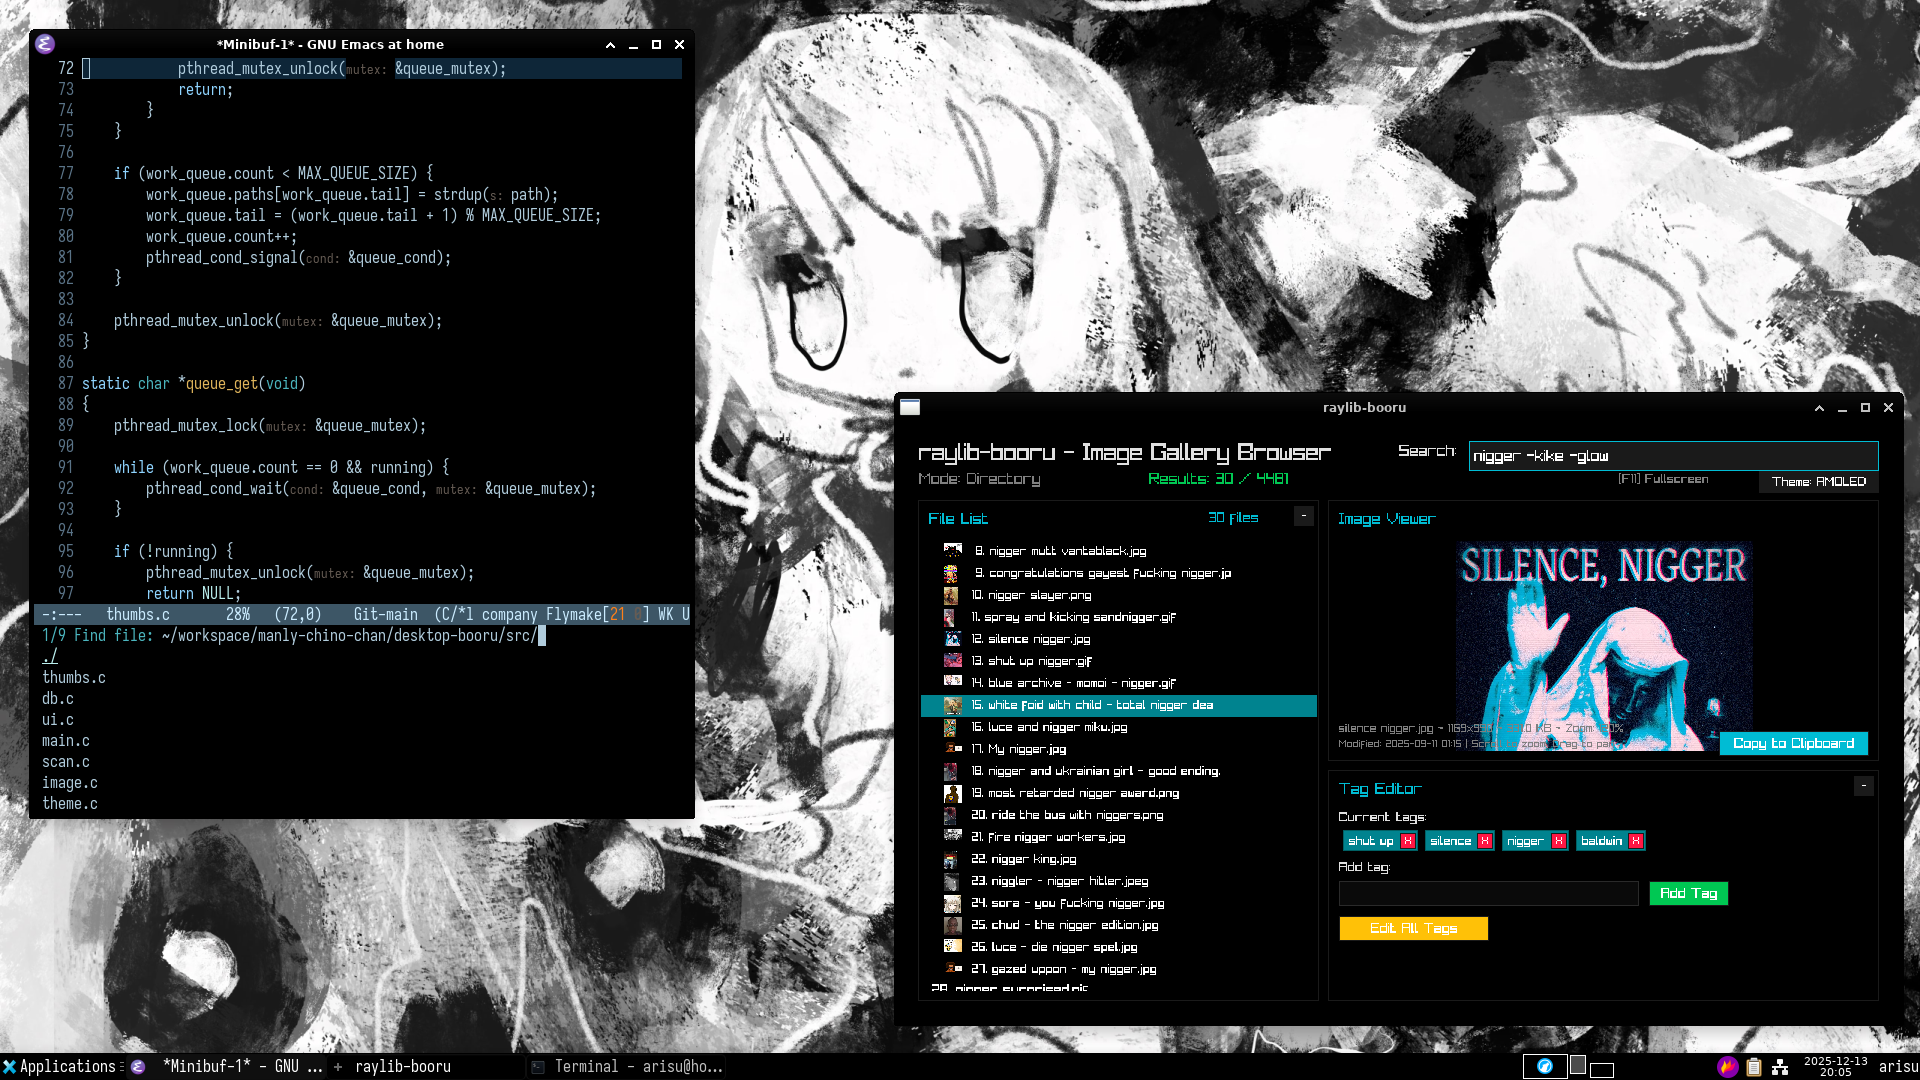Toggle the AMOLED theme button

(1818, 481)
